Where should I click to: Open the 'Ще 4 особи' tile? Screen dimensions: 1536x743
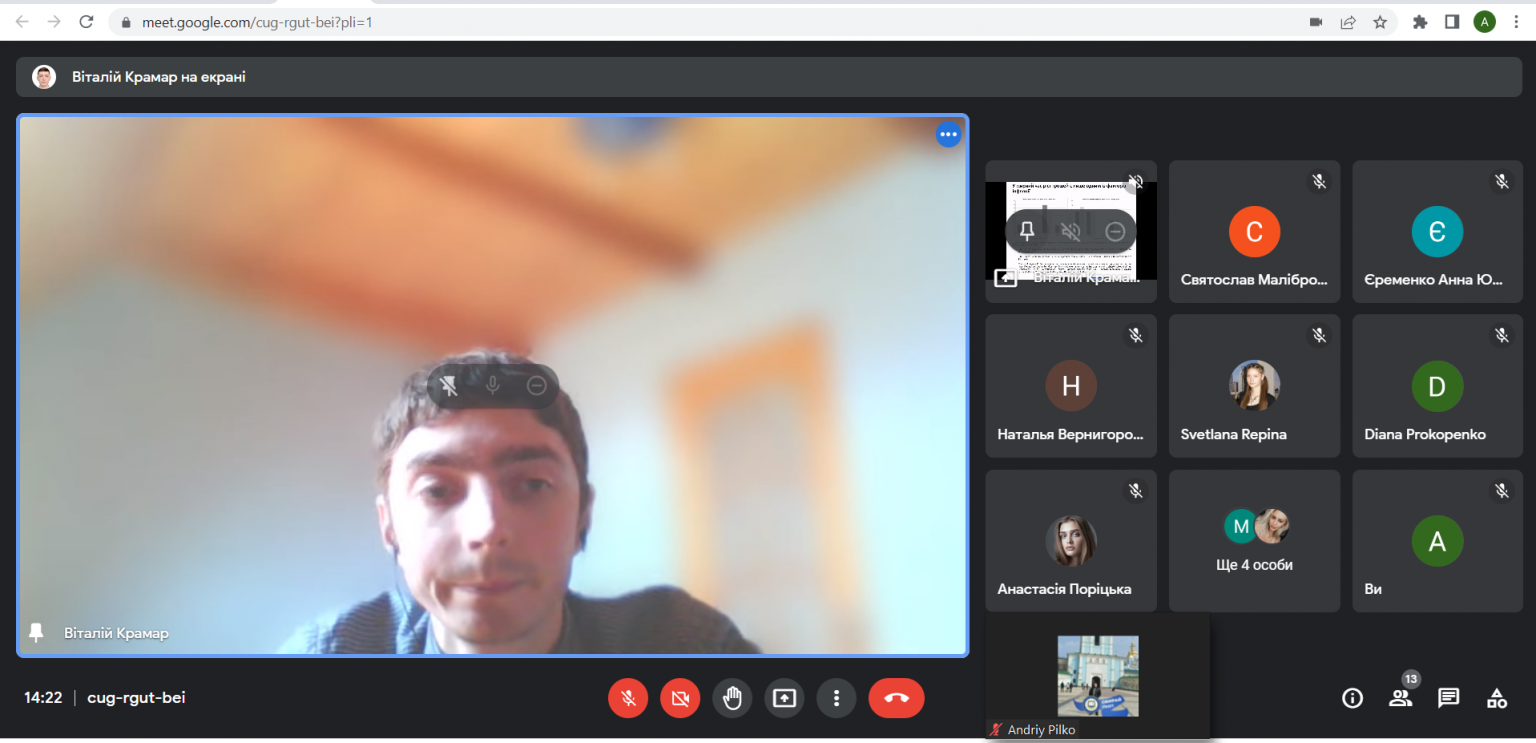pyautogui.click(x=1254, y=541)
